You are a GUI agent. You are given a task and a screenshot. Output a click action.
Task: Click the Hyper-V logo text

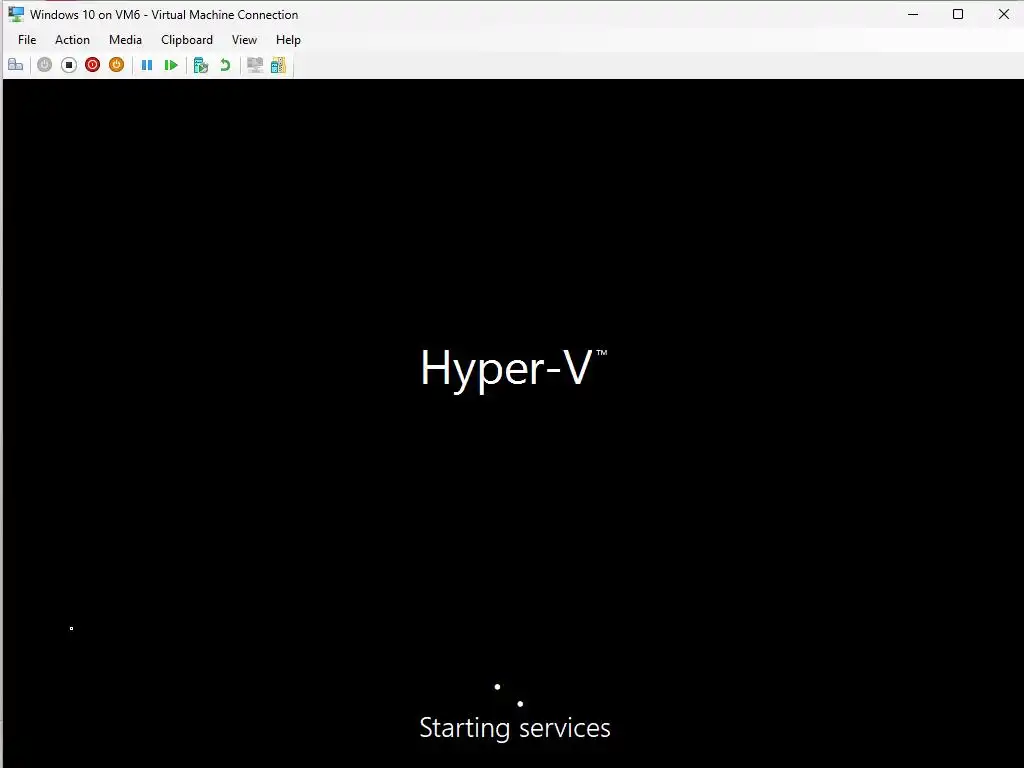[513, 369]
